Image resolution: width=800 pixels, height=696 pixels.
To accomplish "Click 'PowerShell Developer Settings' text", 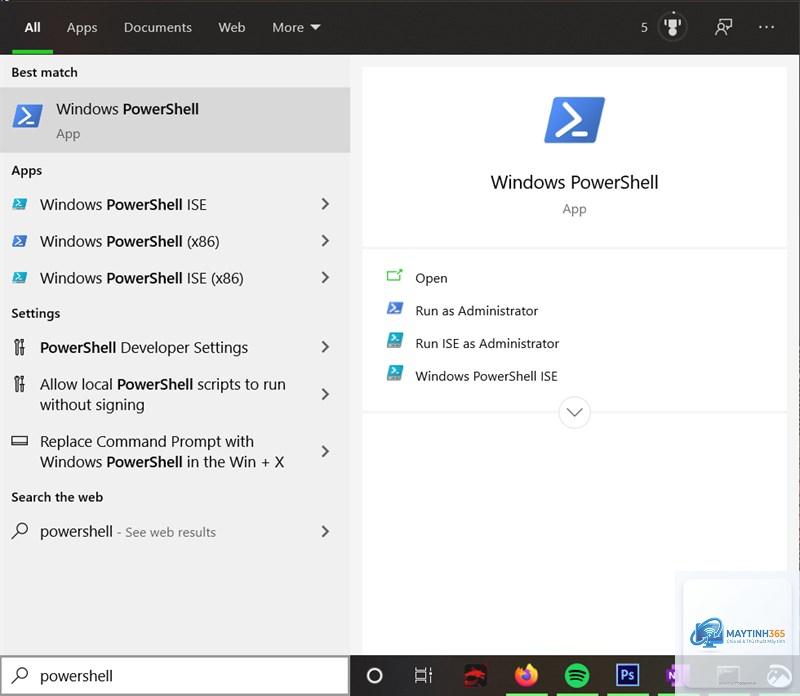I will (x=144, y=347).
